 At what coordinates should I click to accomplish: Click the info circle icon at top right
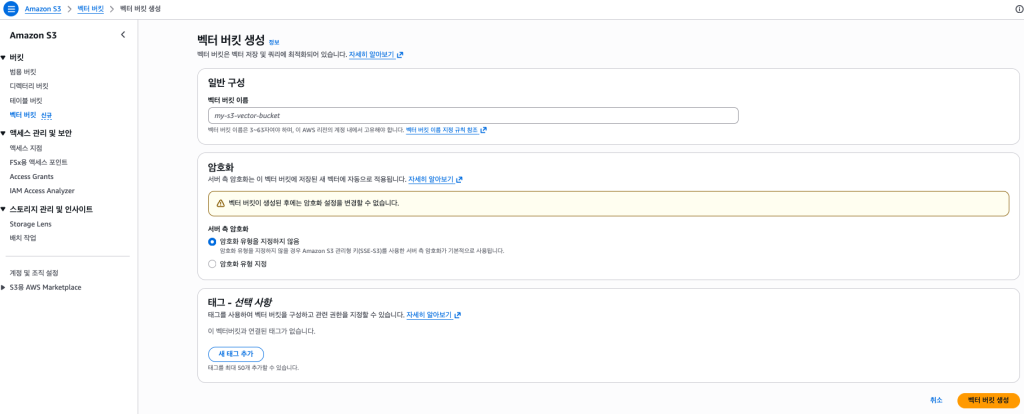1017,8
